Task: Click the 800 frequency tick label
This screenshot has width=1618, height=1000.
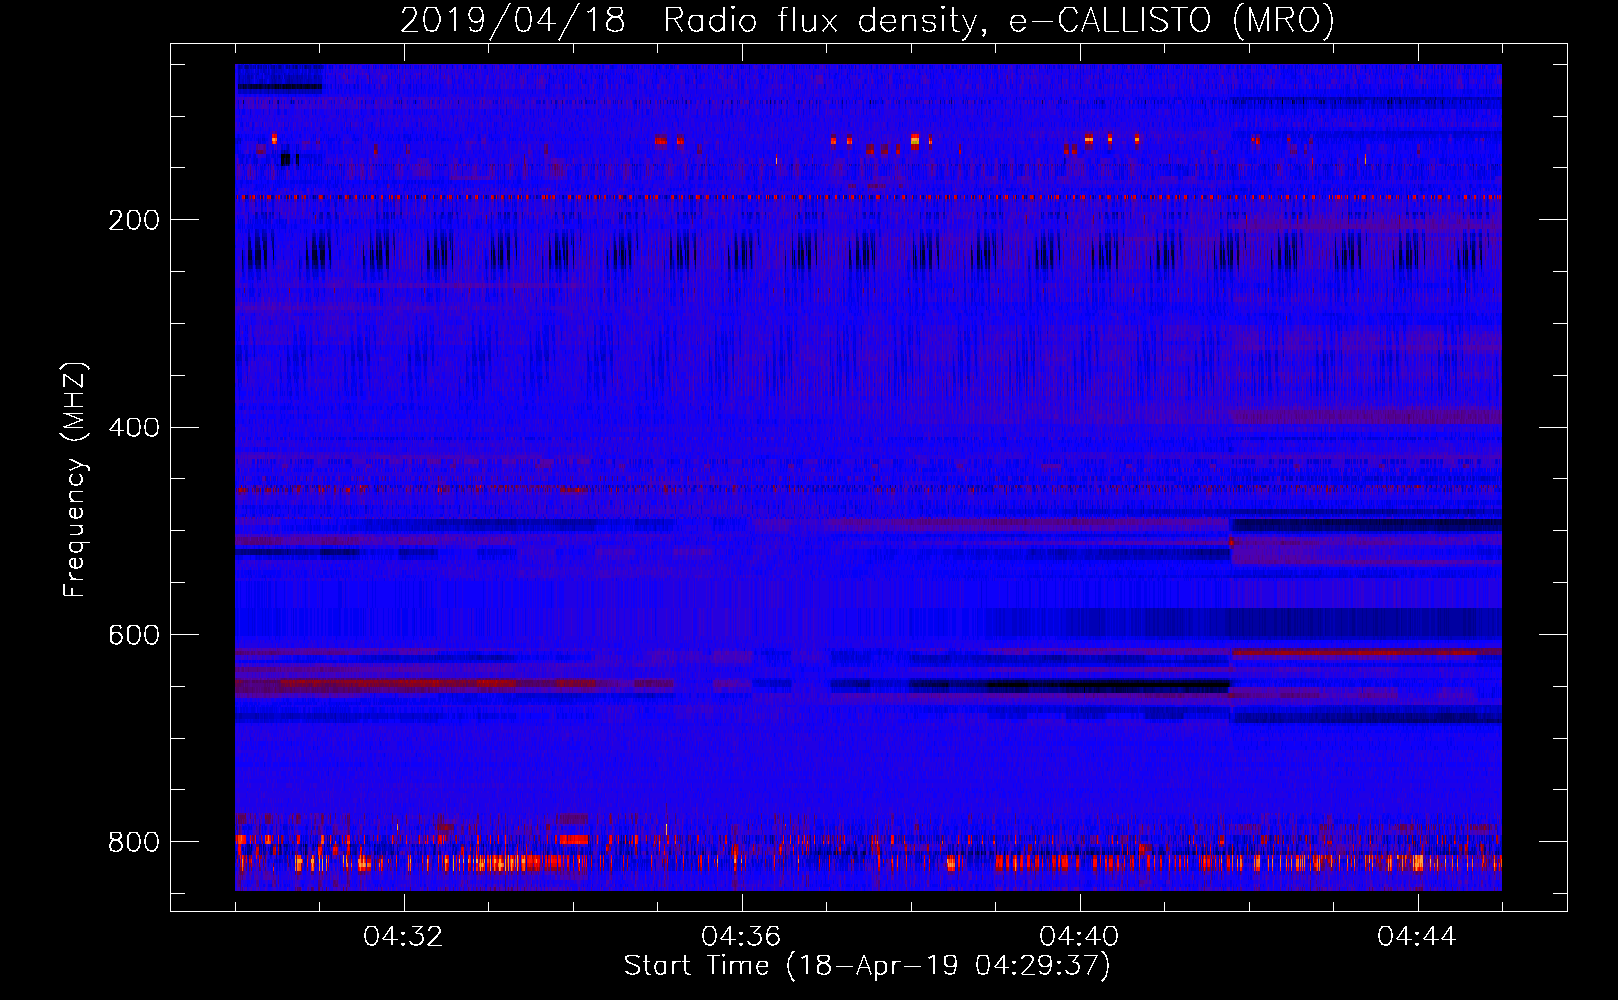Action: [x=134, y=842]
